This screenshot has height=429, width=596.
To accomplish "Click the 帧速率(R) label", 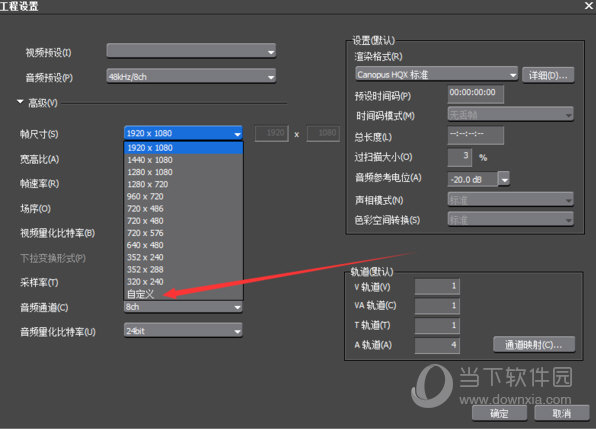I will 39,184.
